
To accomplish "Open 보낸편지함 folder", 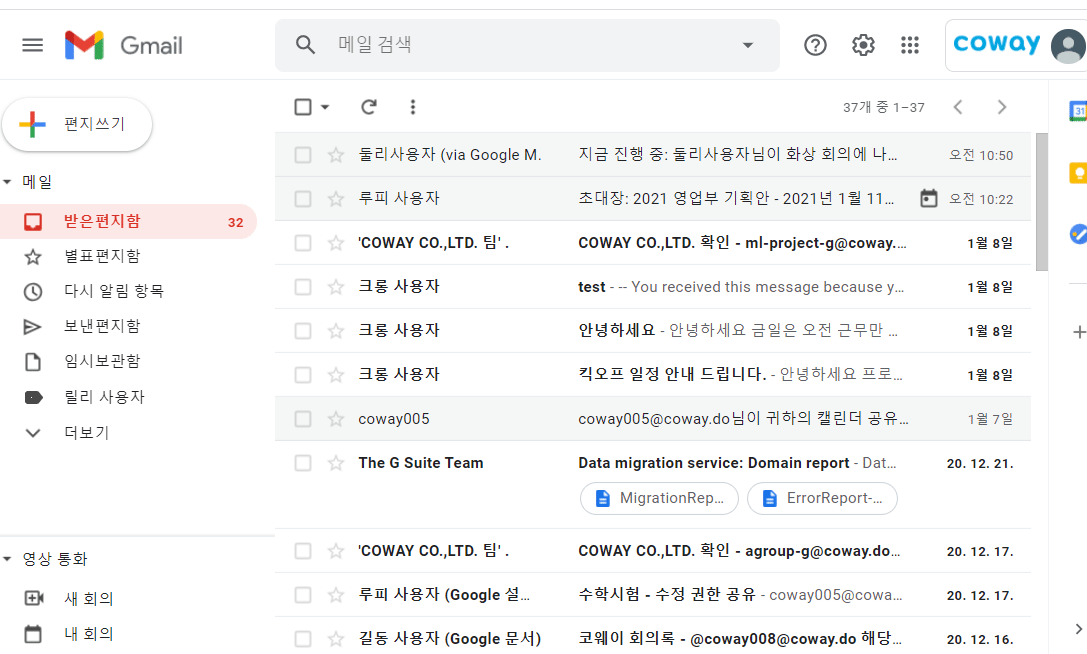I will coord(128,327).
